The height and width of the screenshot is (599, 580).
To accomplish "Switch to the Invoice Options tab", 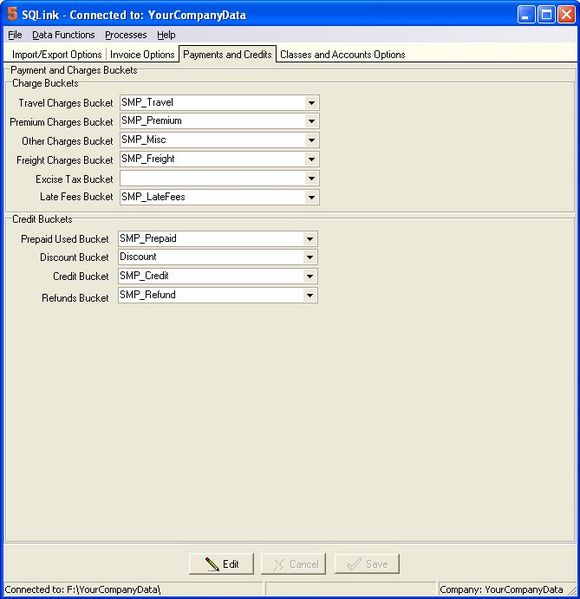I will tap(142, 55).
